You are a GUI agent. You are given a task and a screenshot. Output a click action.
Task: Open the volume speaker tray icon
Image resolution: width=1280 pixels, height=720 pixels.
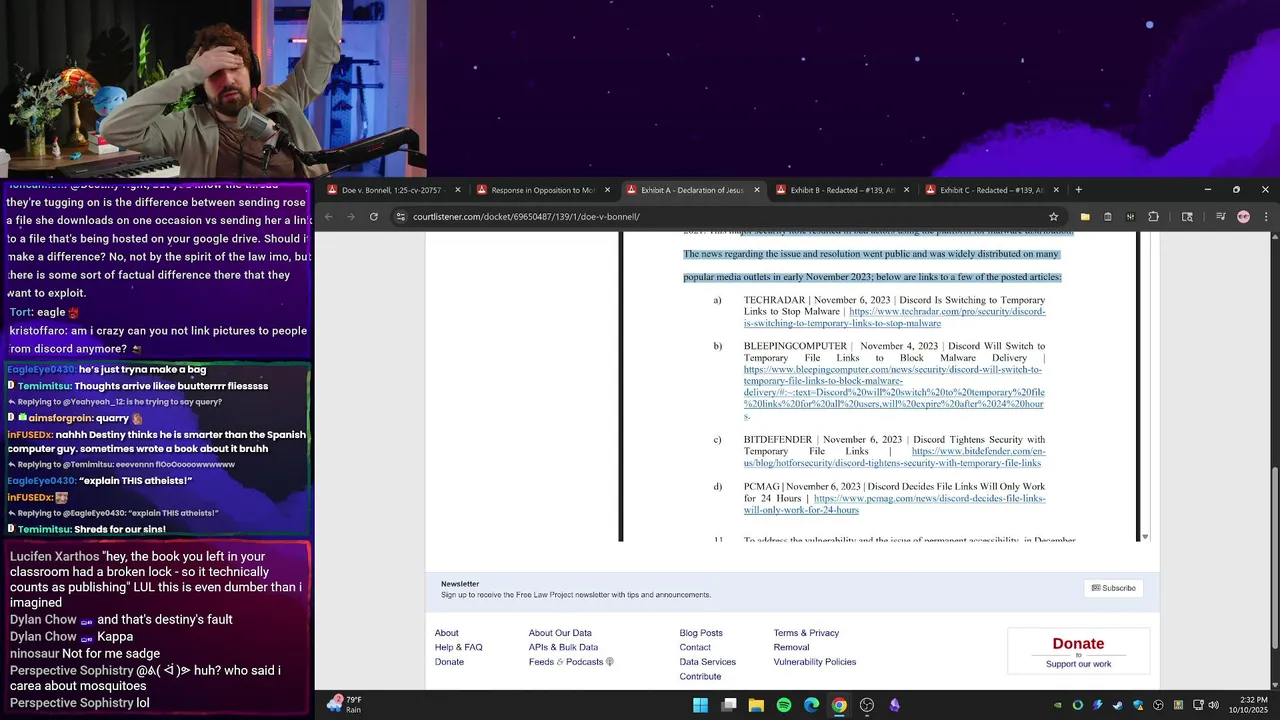point(1213,705)
